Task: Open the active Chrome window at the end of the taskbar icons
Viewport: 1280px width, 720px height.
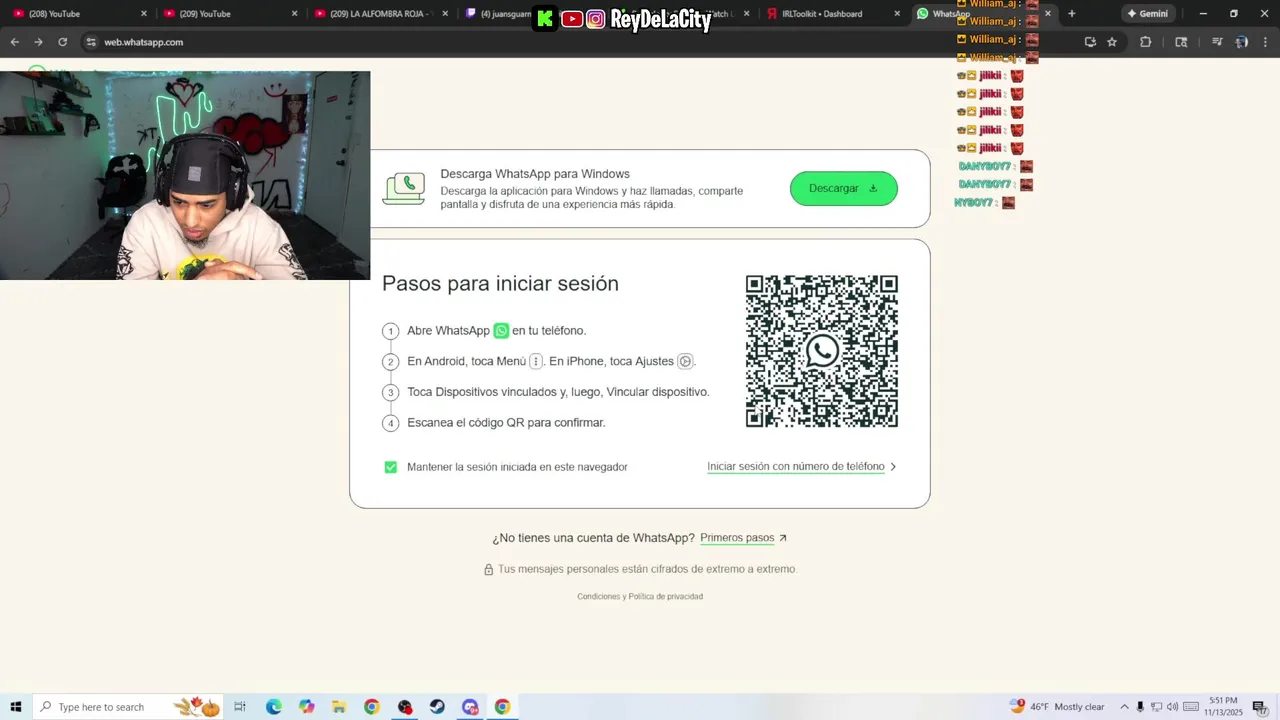Action: click(502, 707)
